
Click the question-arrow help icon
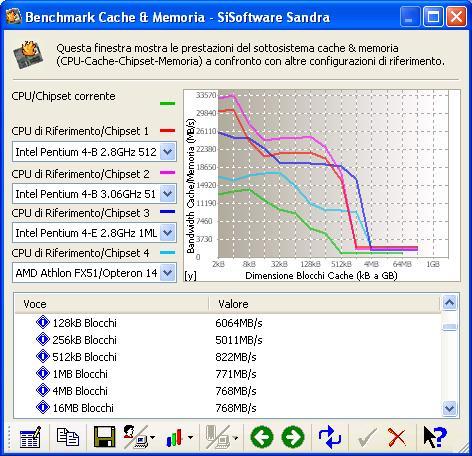(x=435, y=437)
